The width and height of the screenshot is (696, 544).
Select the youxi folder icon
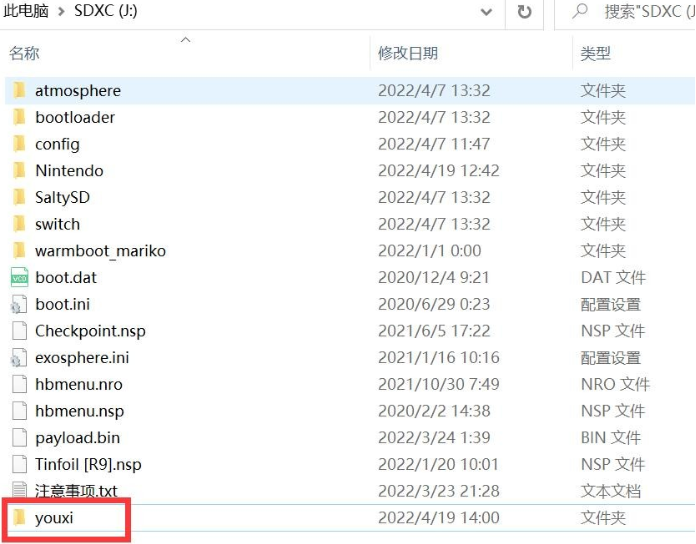(19, 518)
